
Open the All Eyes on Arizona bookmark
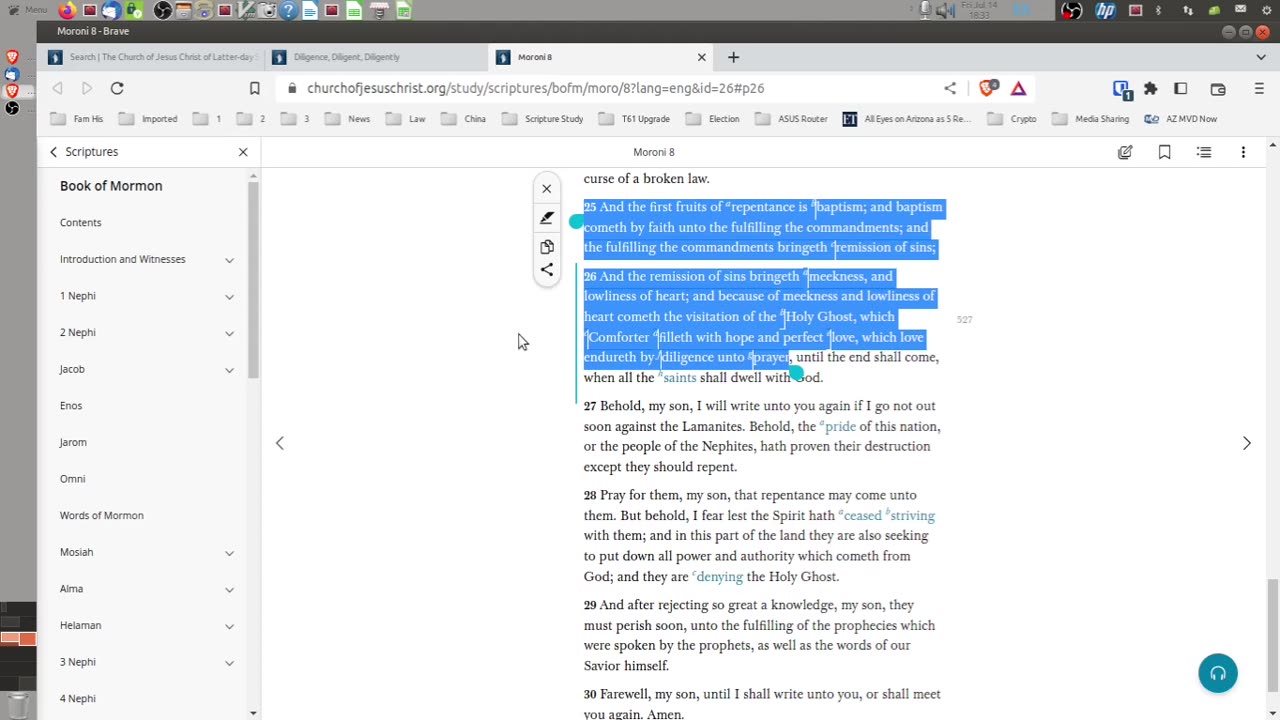[x=907, y=119]
